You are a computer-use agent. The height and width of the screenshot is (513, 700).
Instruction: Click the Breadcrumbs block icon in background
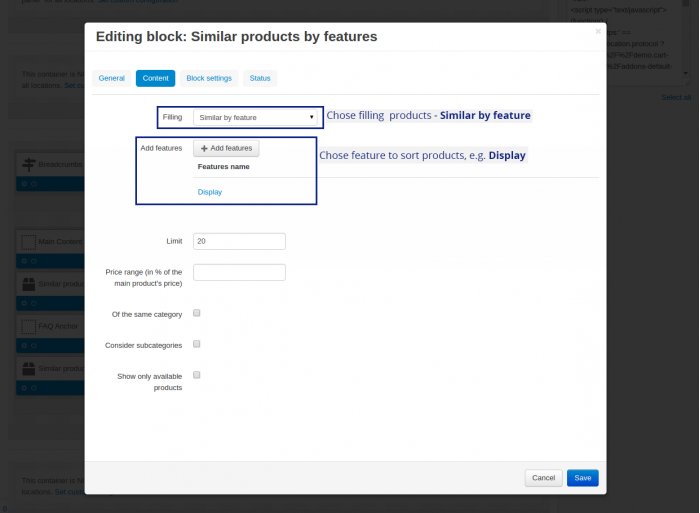click(x=29, y=165)
